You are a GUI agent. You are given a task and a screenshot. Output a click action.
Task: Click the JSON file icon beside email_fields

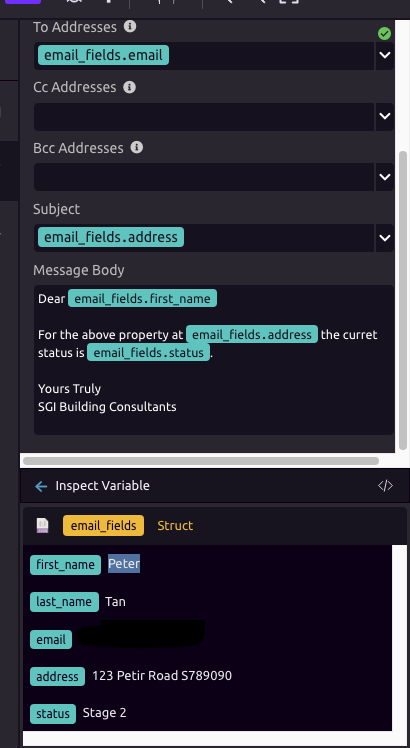coord(42,525)
